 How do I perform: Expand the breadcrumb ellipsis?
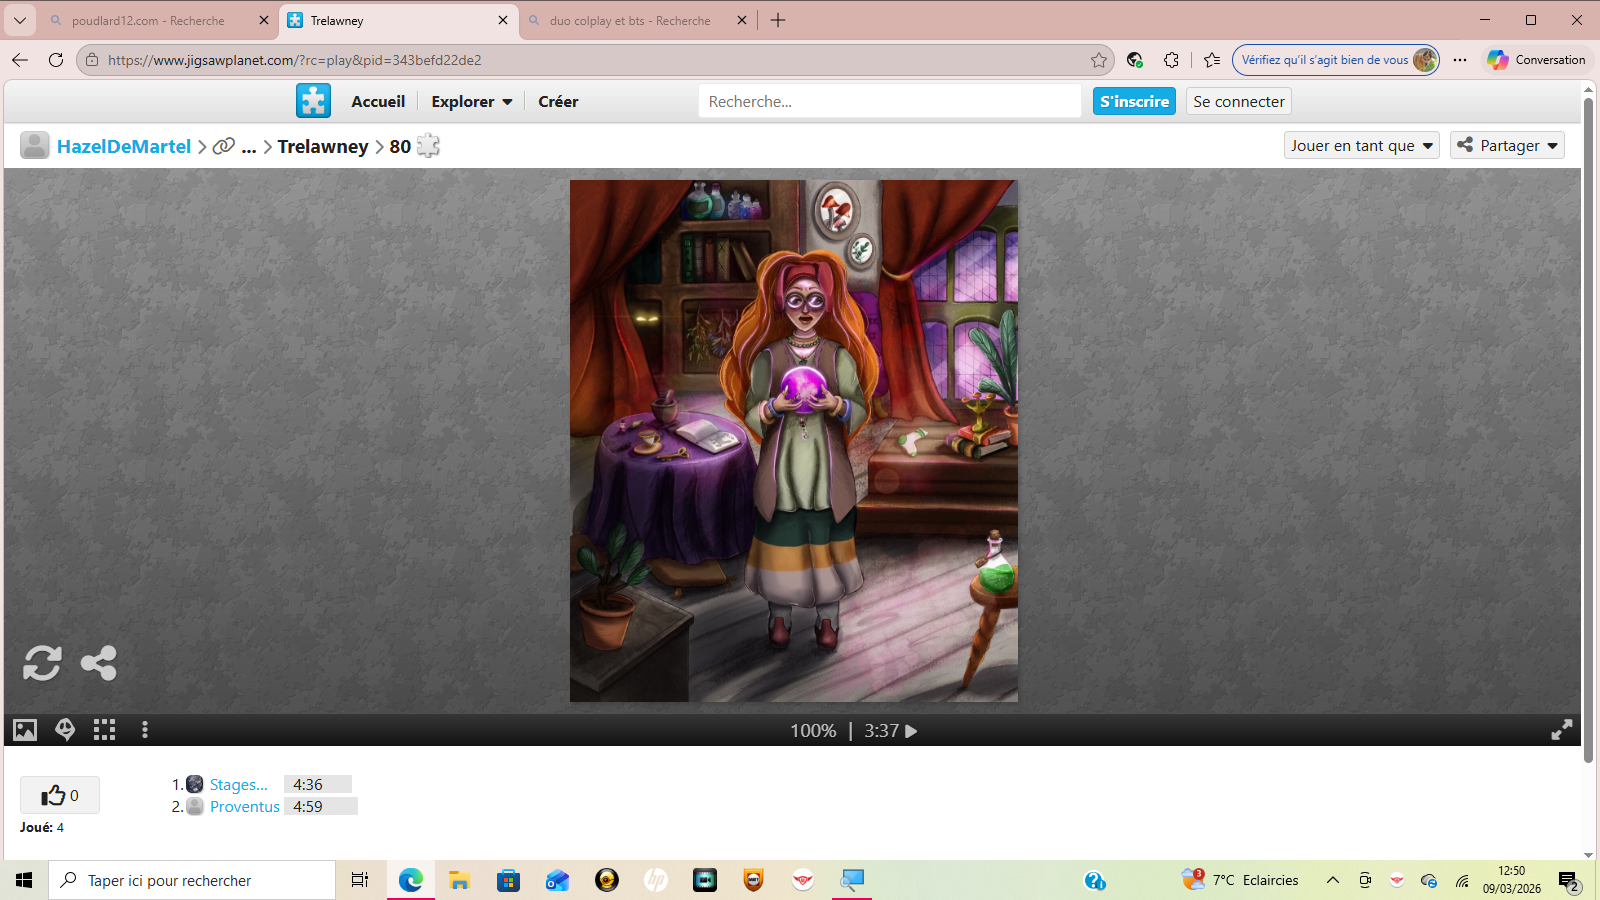(x=249, y=147)
